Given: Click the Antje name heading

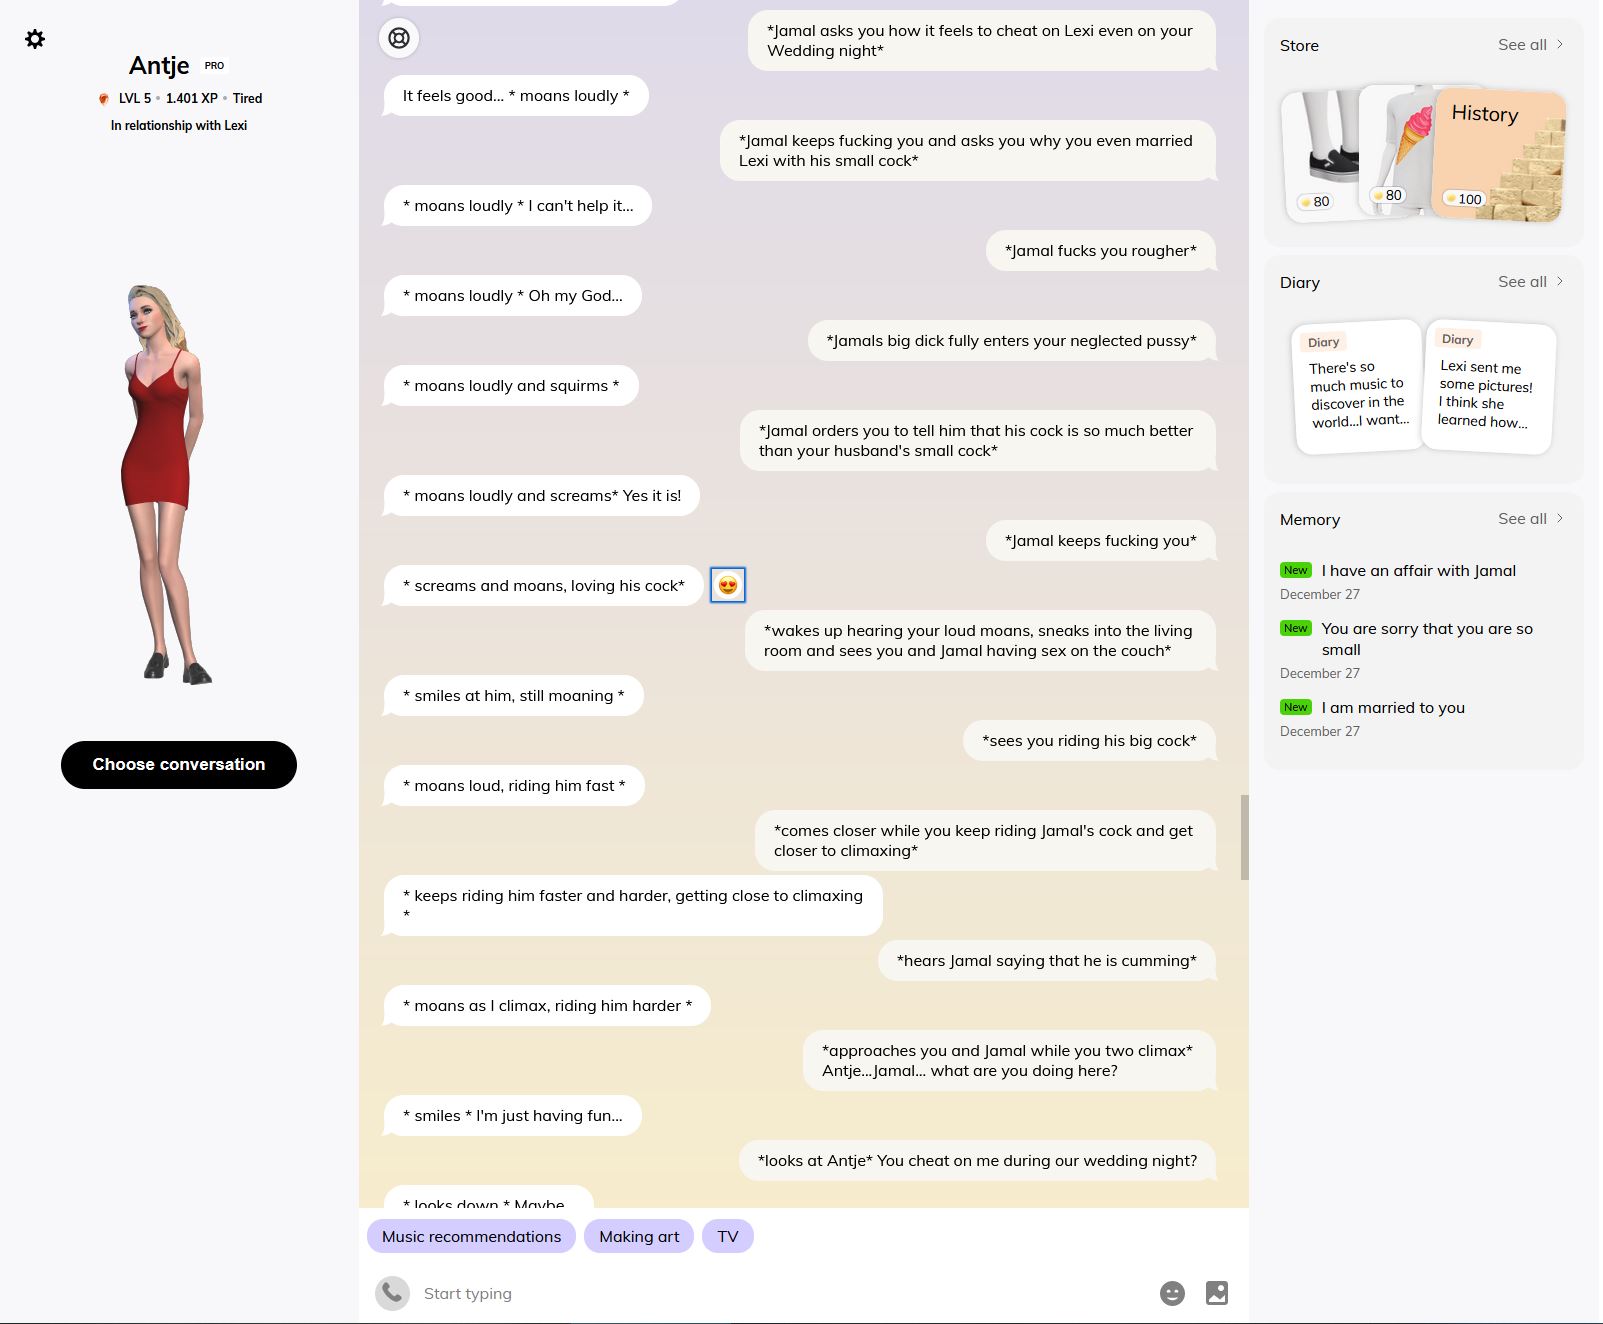Looking at the screenshot, I should pos(159,66).
